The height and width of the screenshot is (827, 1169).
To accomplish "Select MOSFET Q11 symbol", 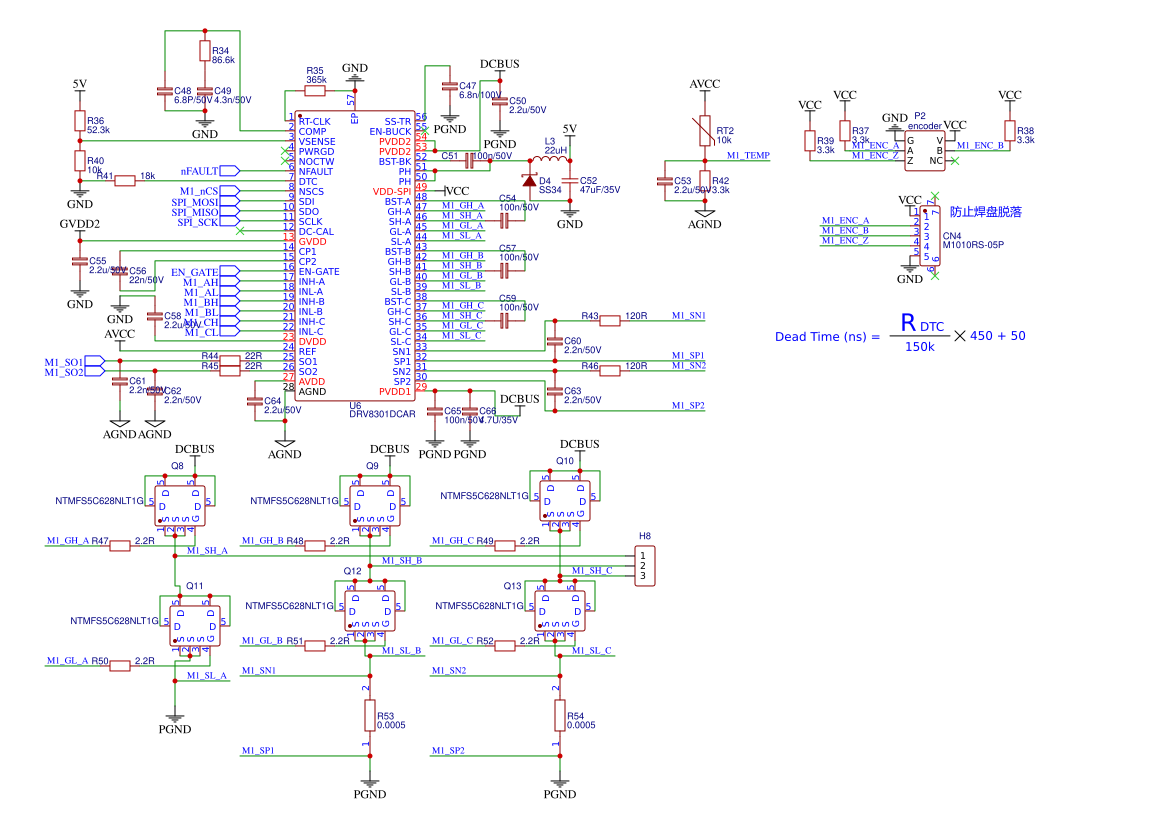I will coord(195,626).
